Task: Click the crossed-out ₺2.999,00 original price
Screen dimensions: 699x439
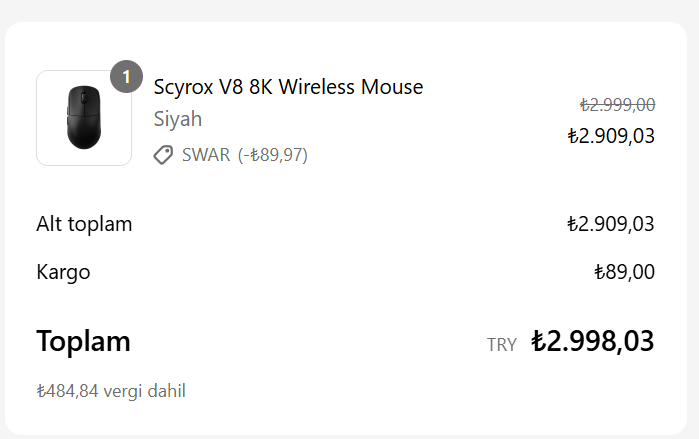Action: [x=617, y=104]
